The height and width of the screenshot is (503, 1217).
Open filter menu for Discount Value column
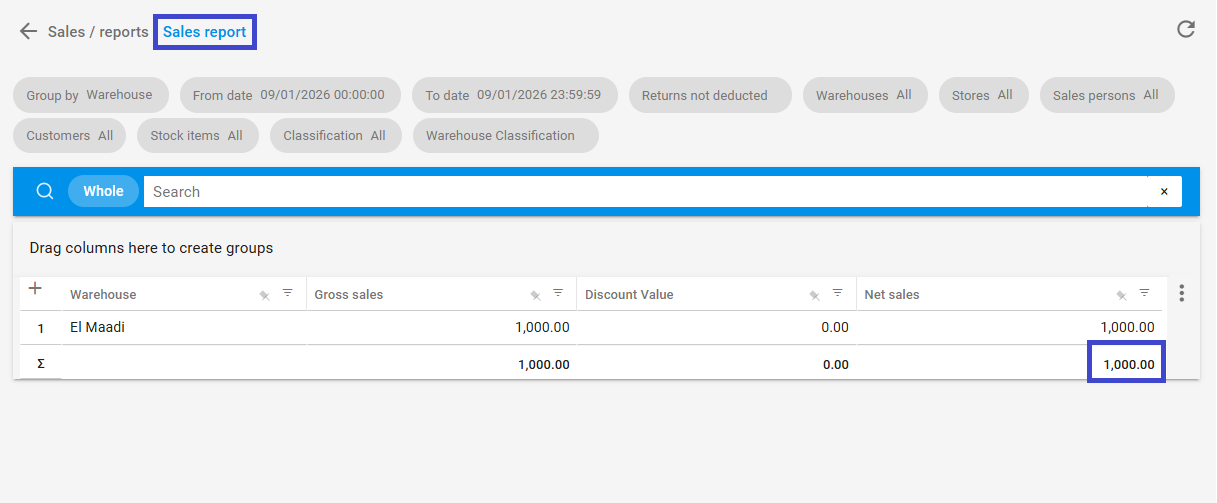(x=838, y=293)
